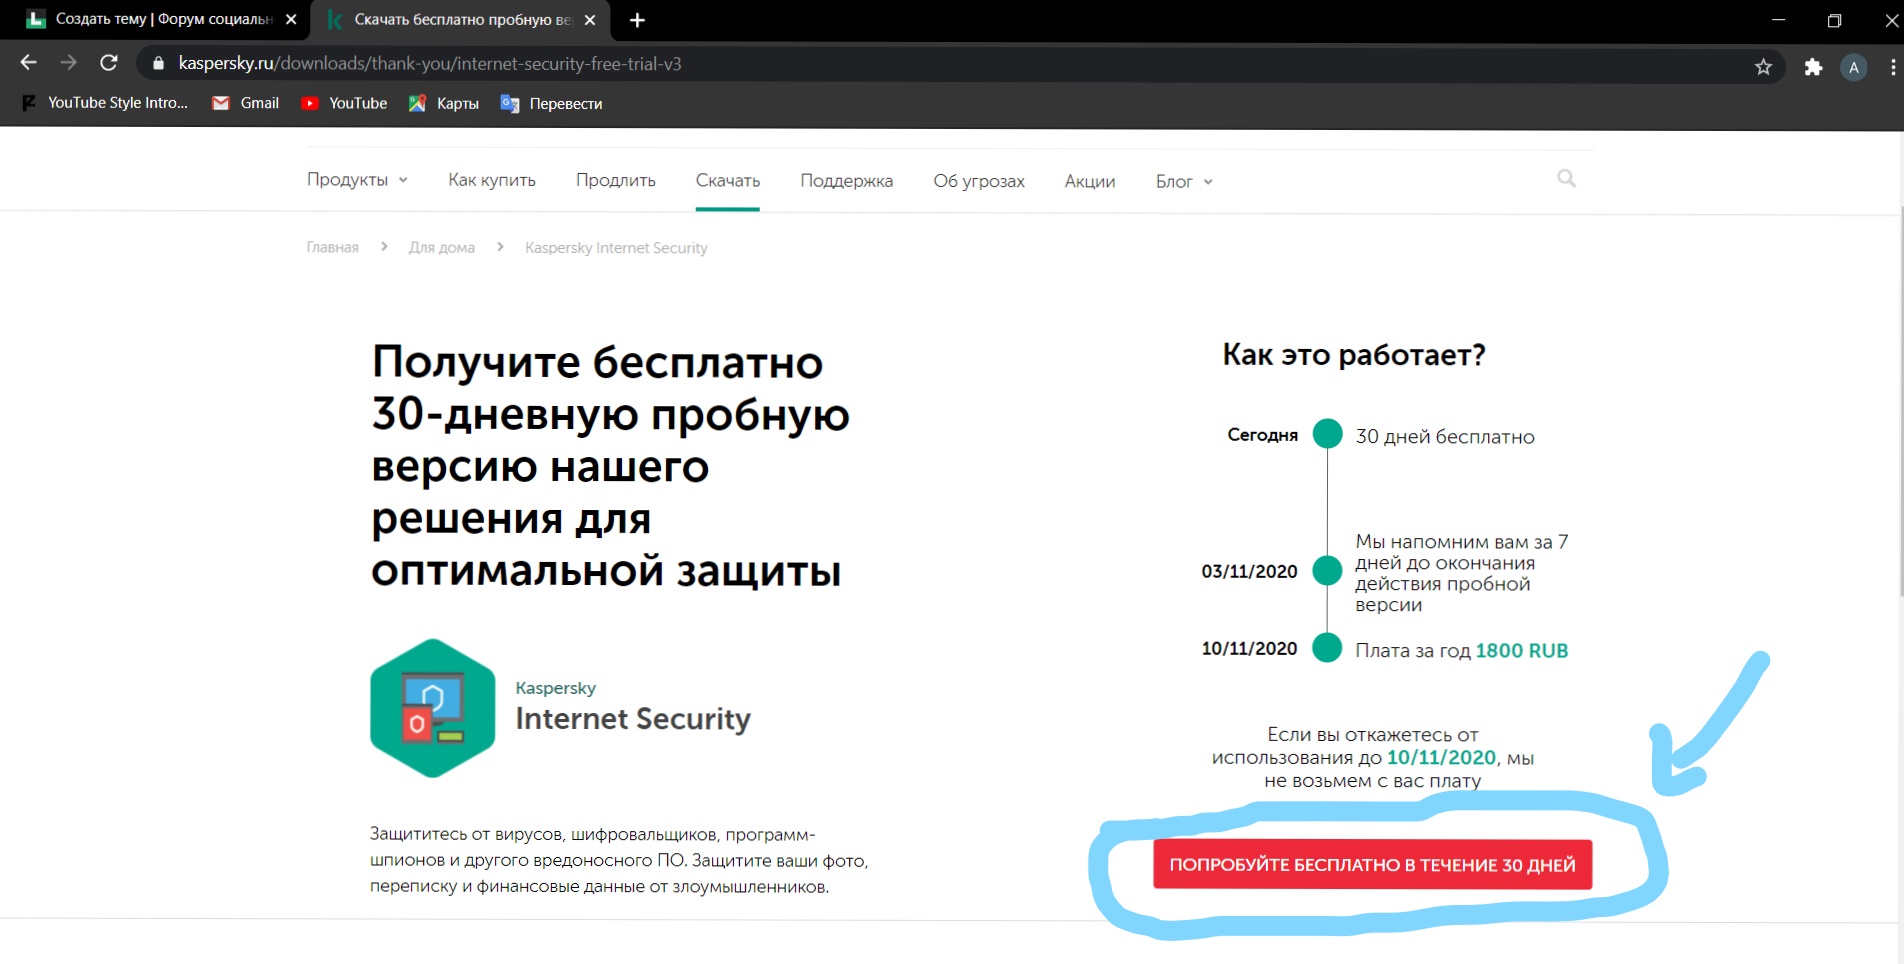Open a new browser tab
The image size is (1904, 964).
(637, 20)
